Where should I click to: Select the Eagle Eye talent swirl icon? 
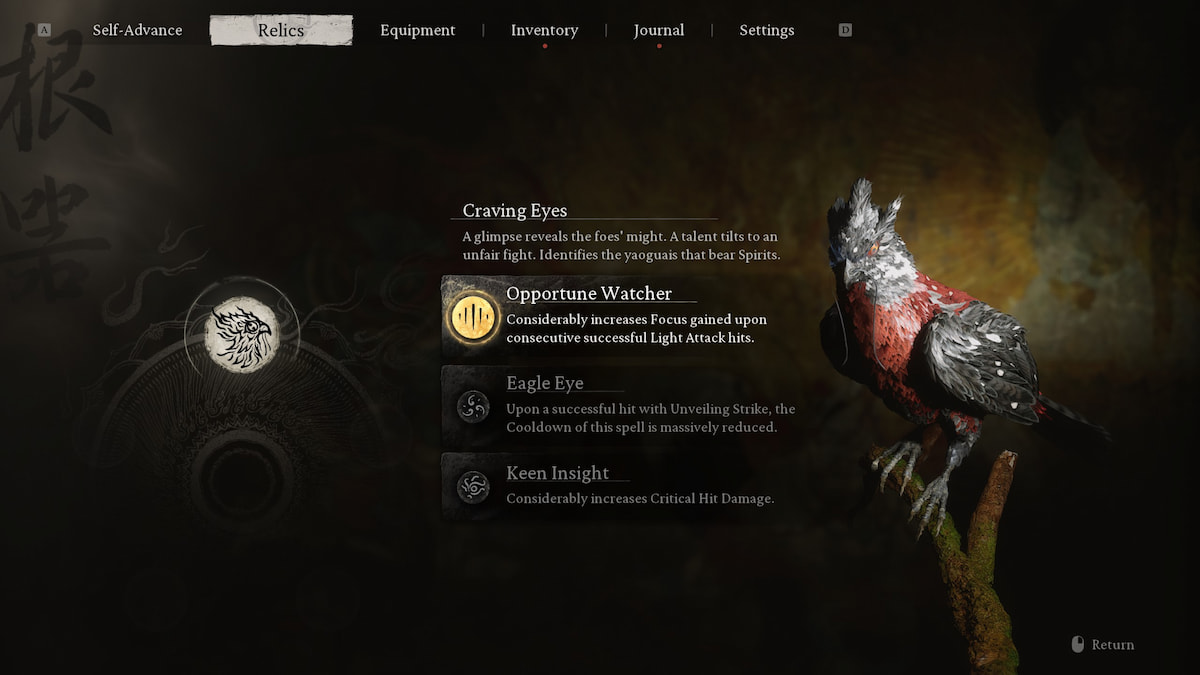(472, 406)
